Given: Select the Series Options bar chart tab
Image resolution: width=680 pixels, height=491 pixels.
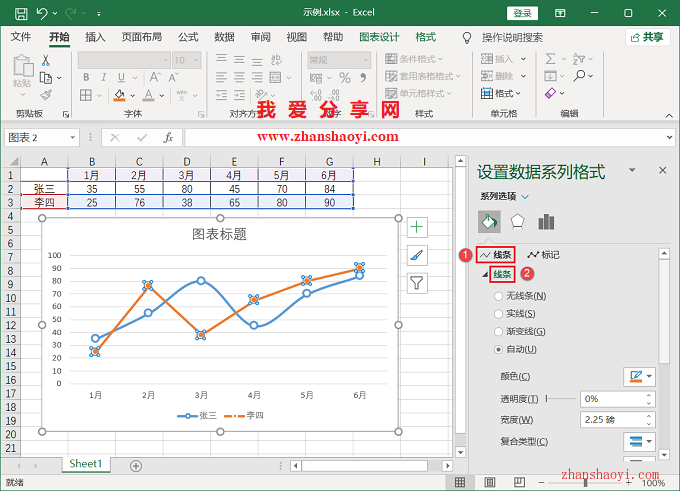Looking at the screenshot, I should coord(546,222).
